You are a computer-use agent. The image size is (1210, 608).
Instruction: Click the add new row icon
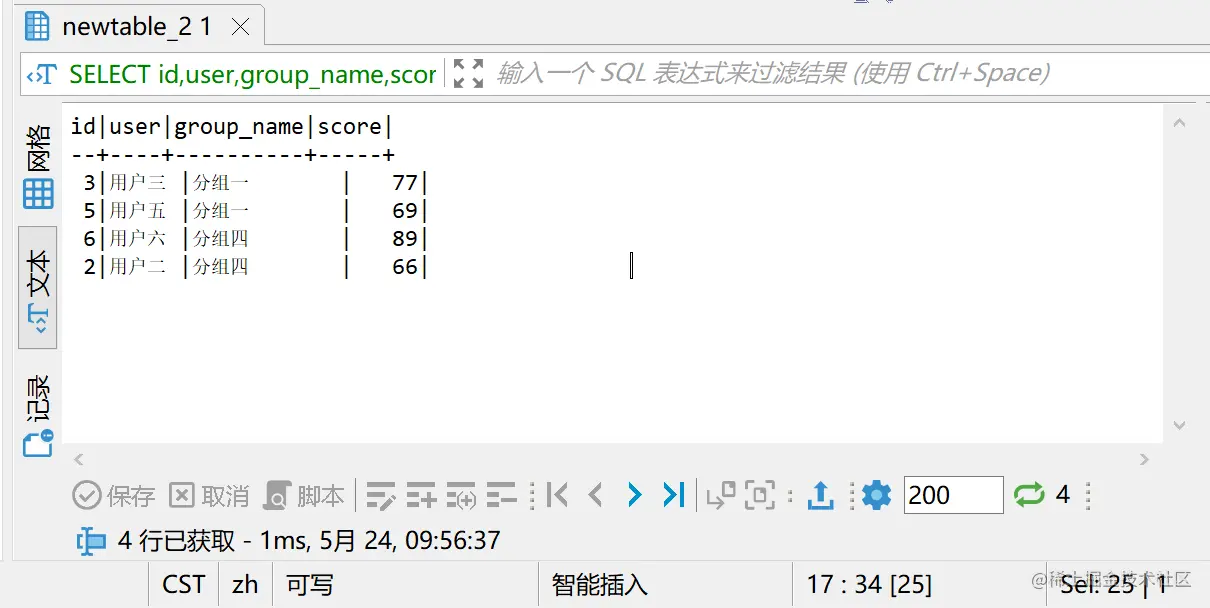[x=421, y=494]
